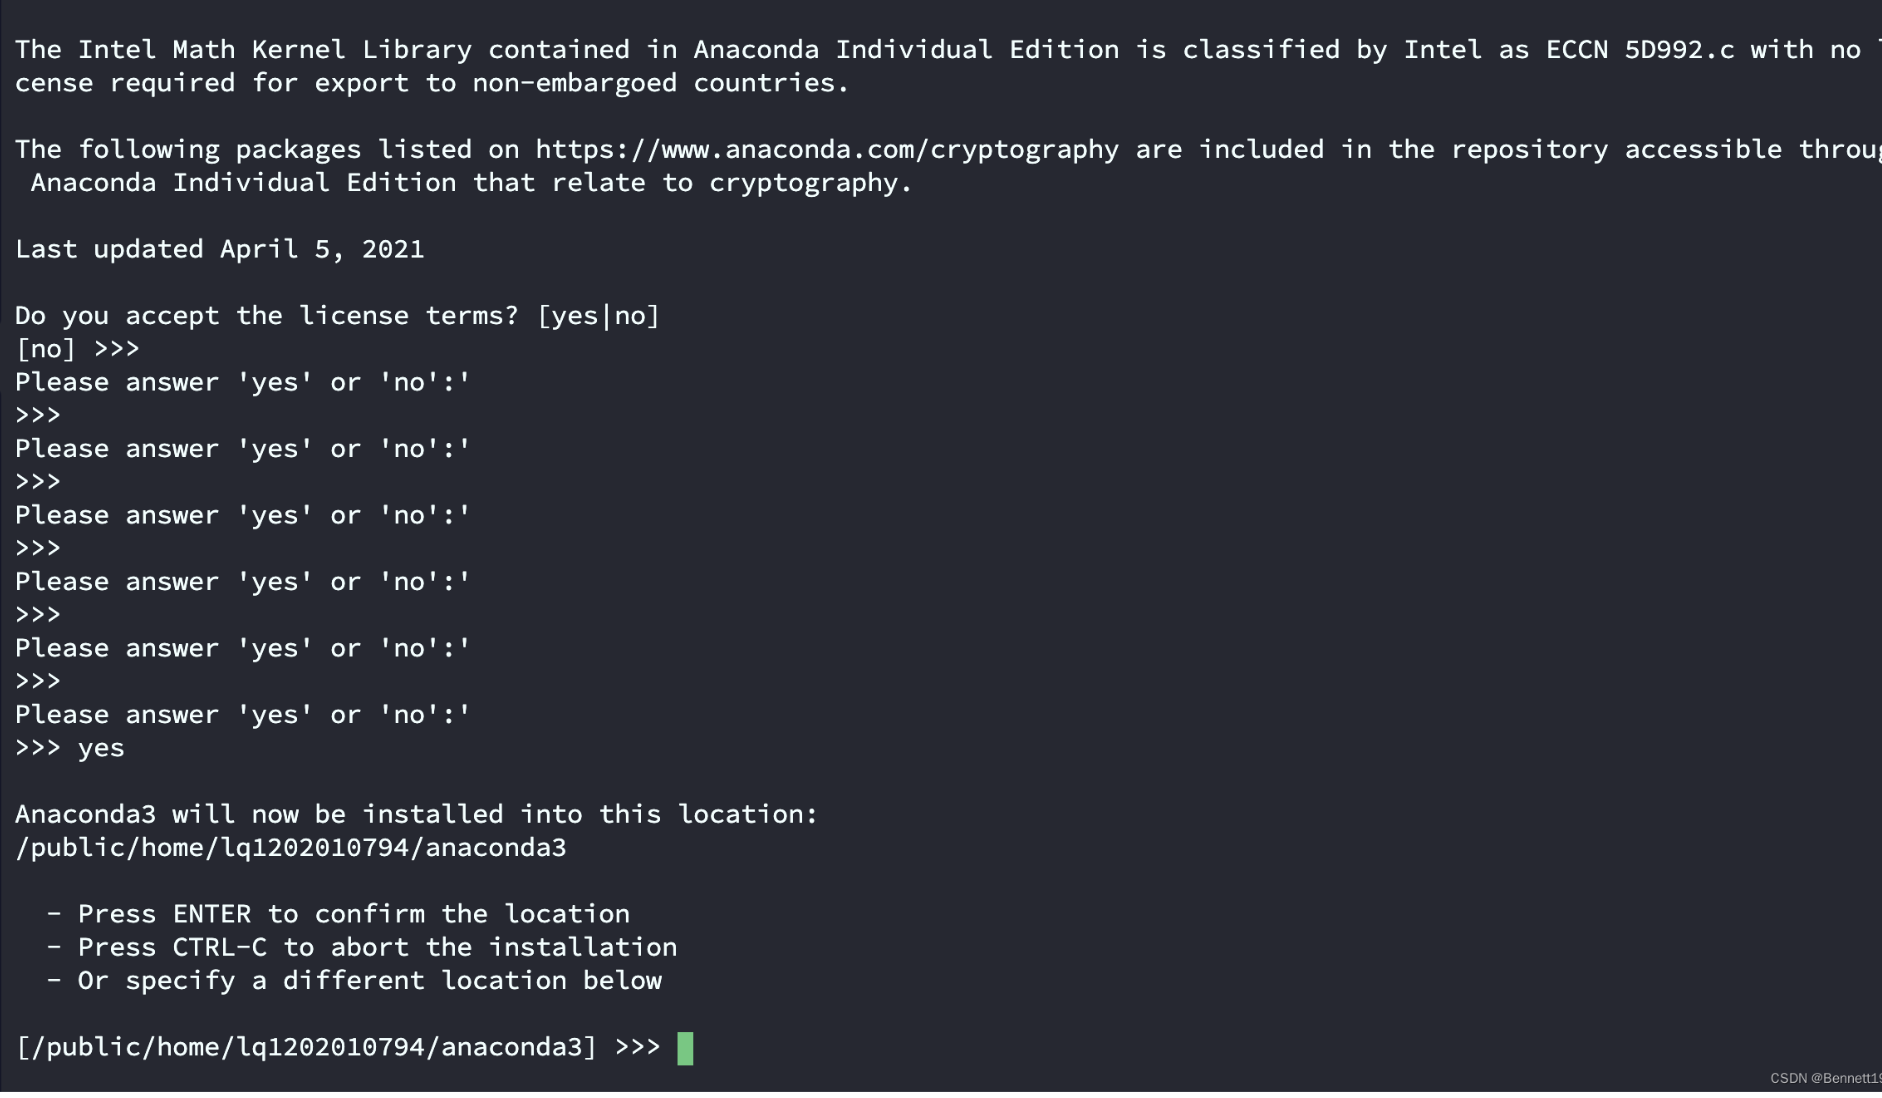
Task: Click 'Do you accept the license terms?' question
Action: pos(266,316)
